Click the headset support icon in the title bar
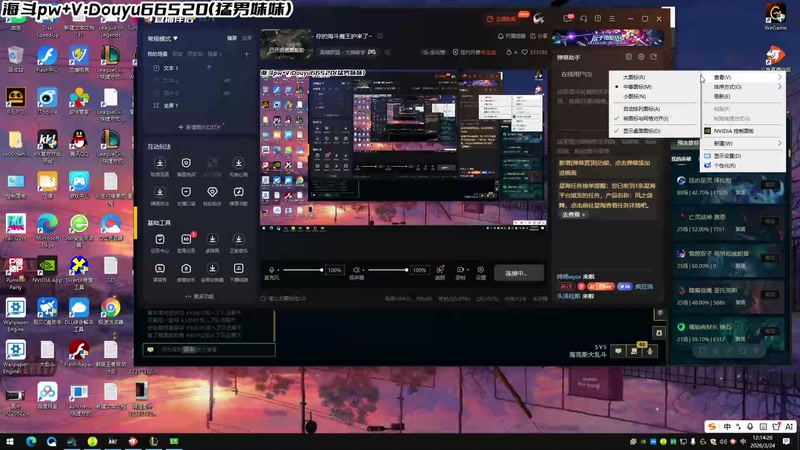This screenshot has height=450, width=800. (x=583, y=18)
